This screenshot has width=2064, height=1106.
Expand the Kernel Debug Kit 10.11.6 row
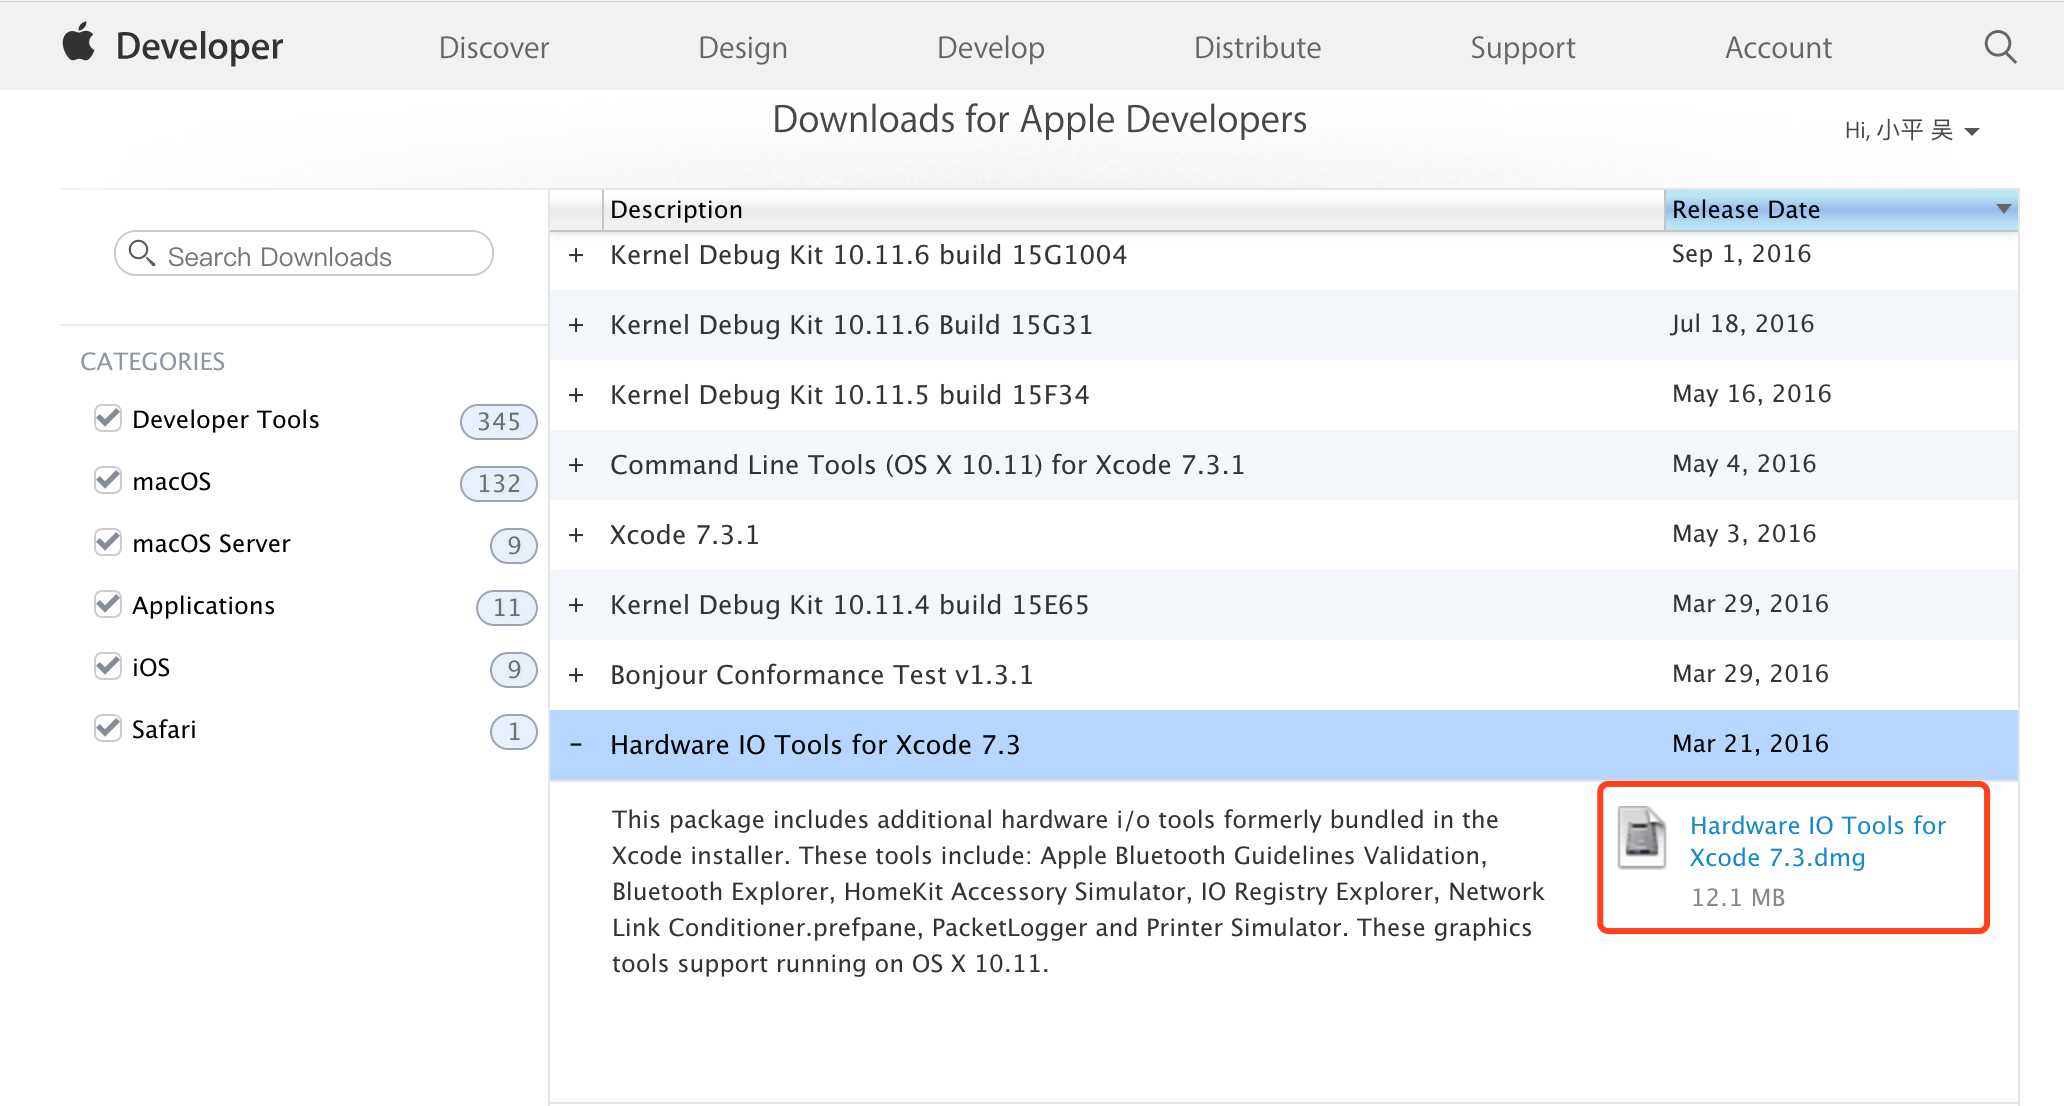click(x=573, y=254)
